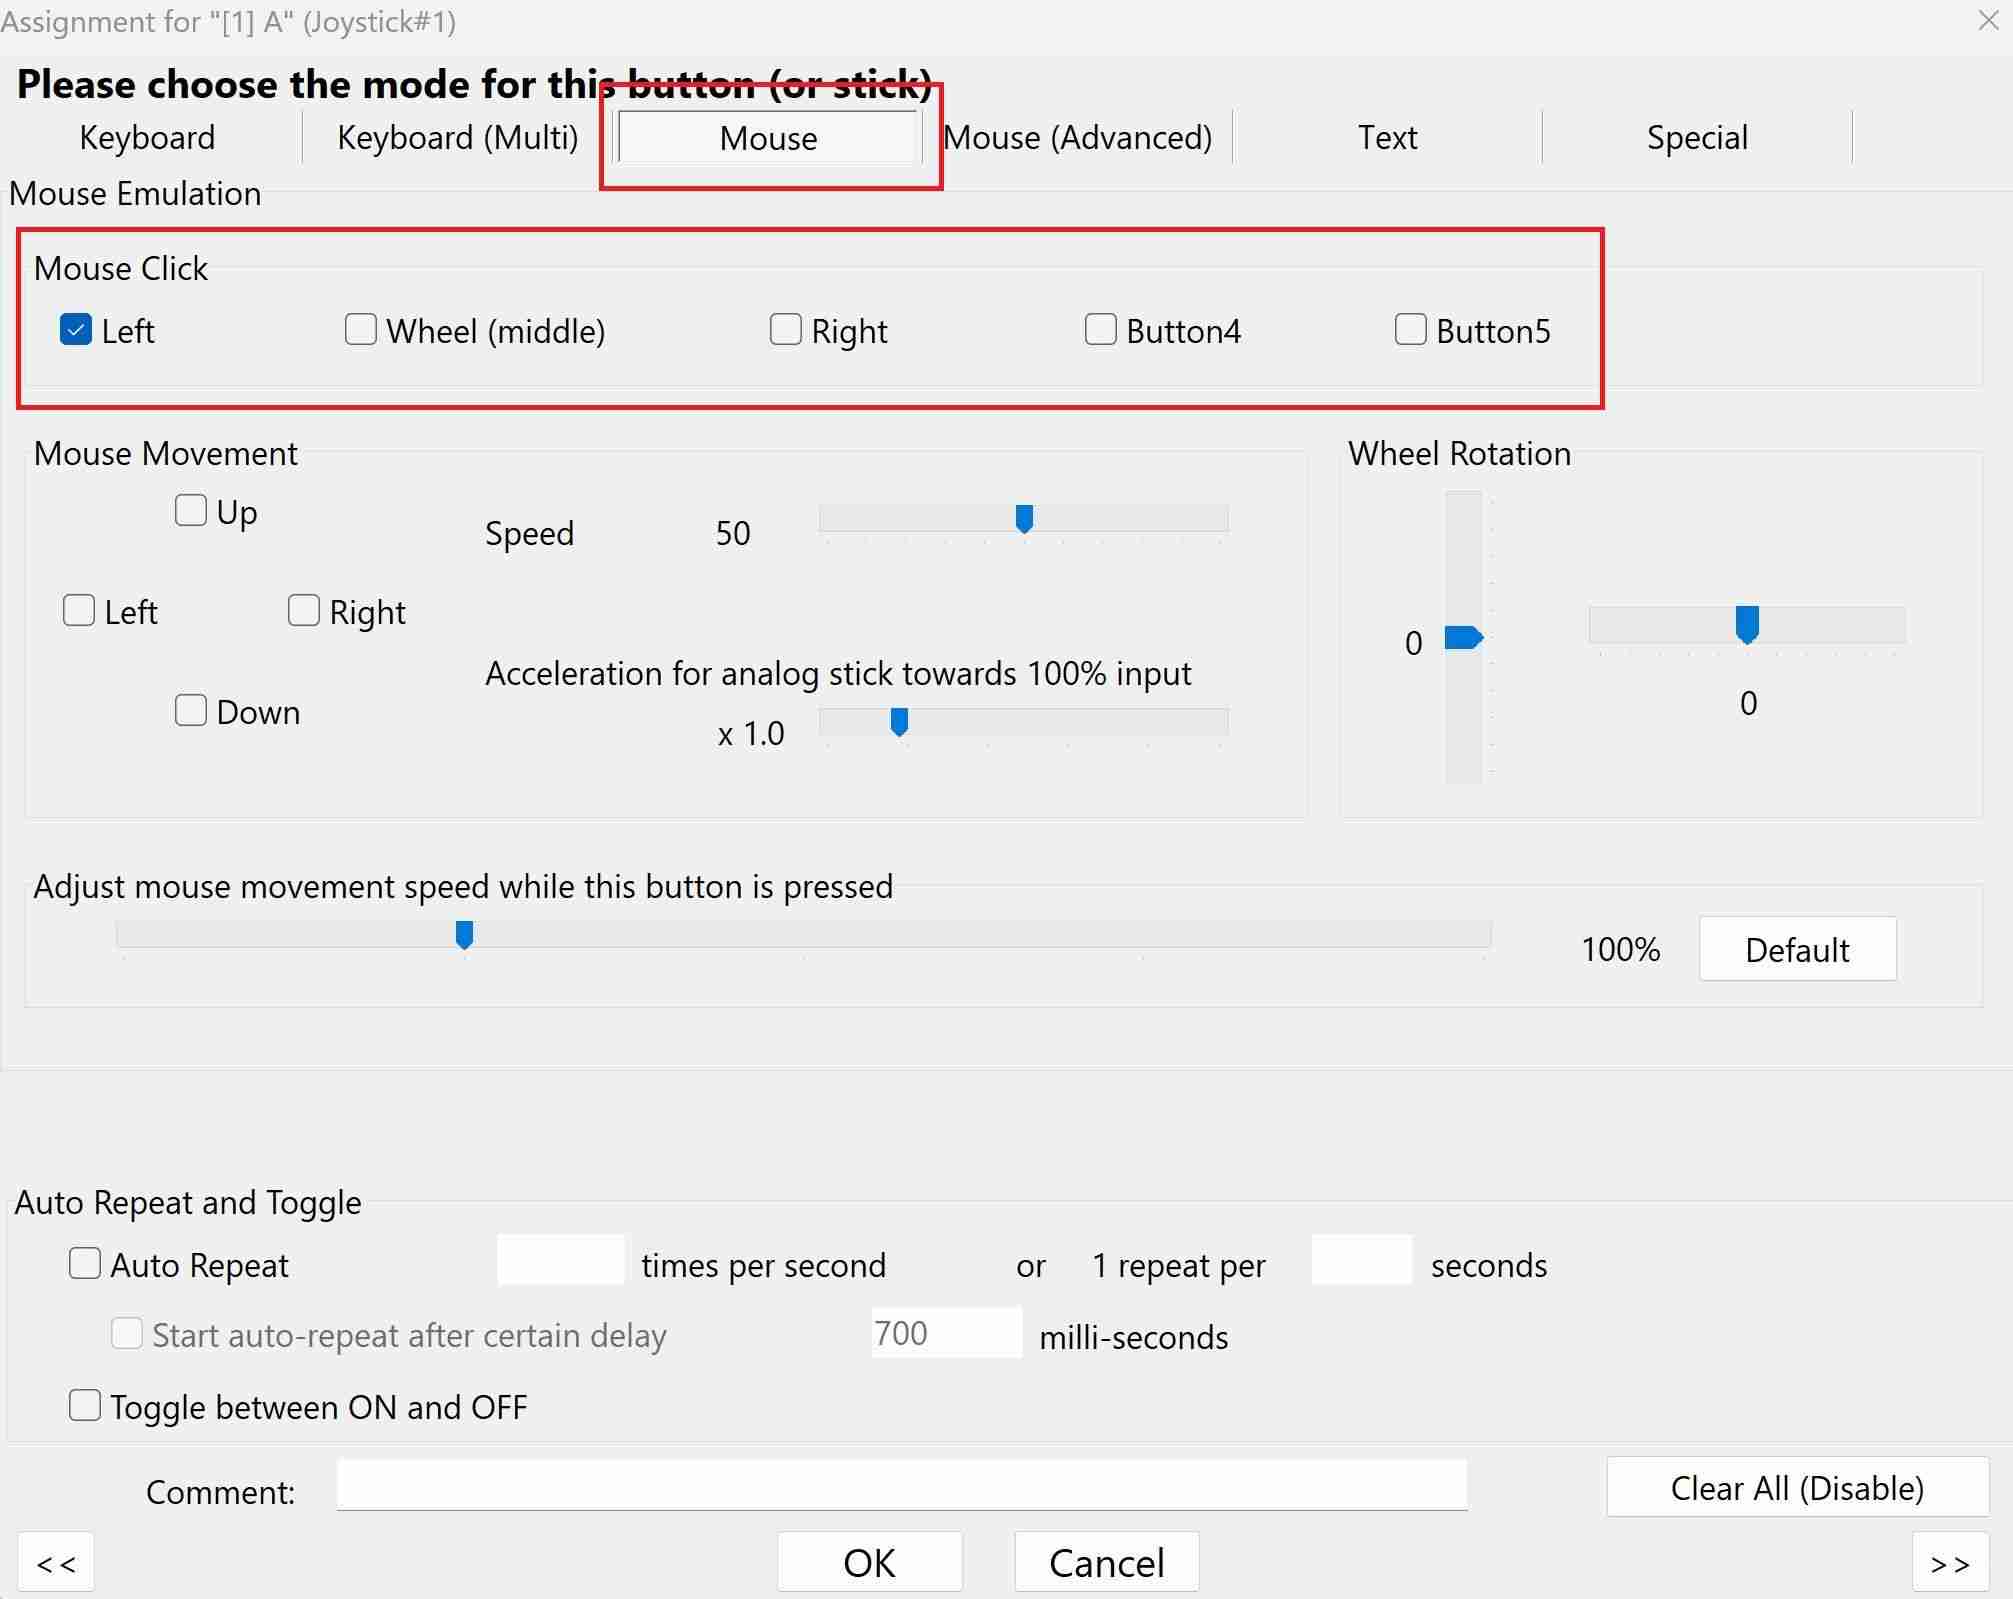Select the Mouse tab
The height and width of the screenshot is (1599, 2013).
pyautogui.click(x=768, y=137)
